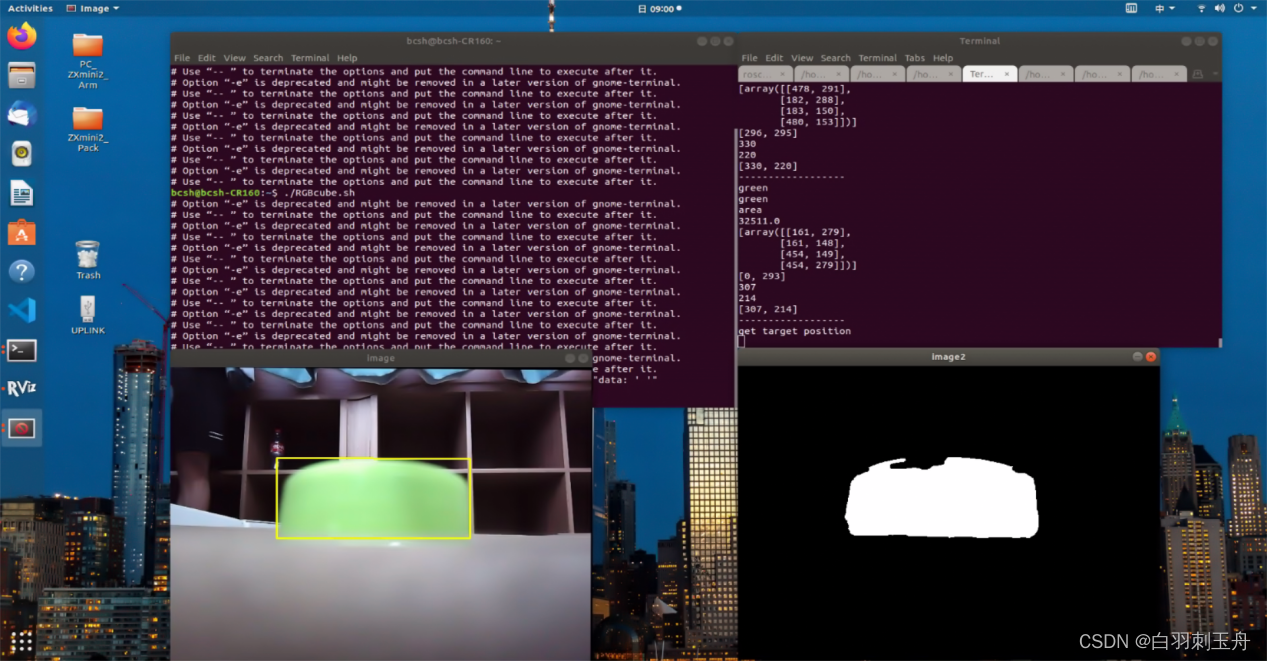Screen dimensions: 1267x661
Task: Open Thunderbird mail in the dock
Action: click(21, 114)
